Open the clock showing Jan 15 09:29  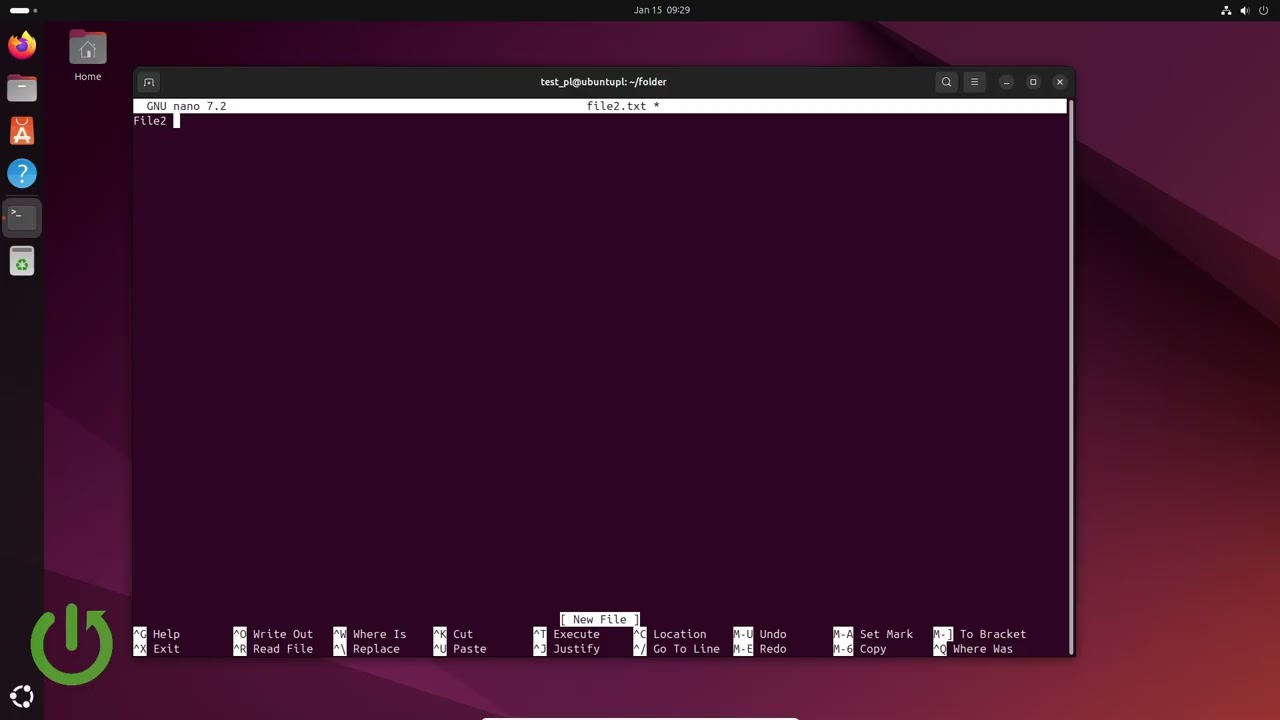point(662,10)
